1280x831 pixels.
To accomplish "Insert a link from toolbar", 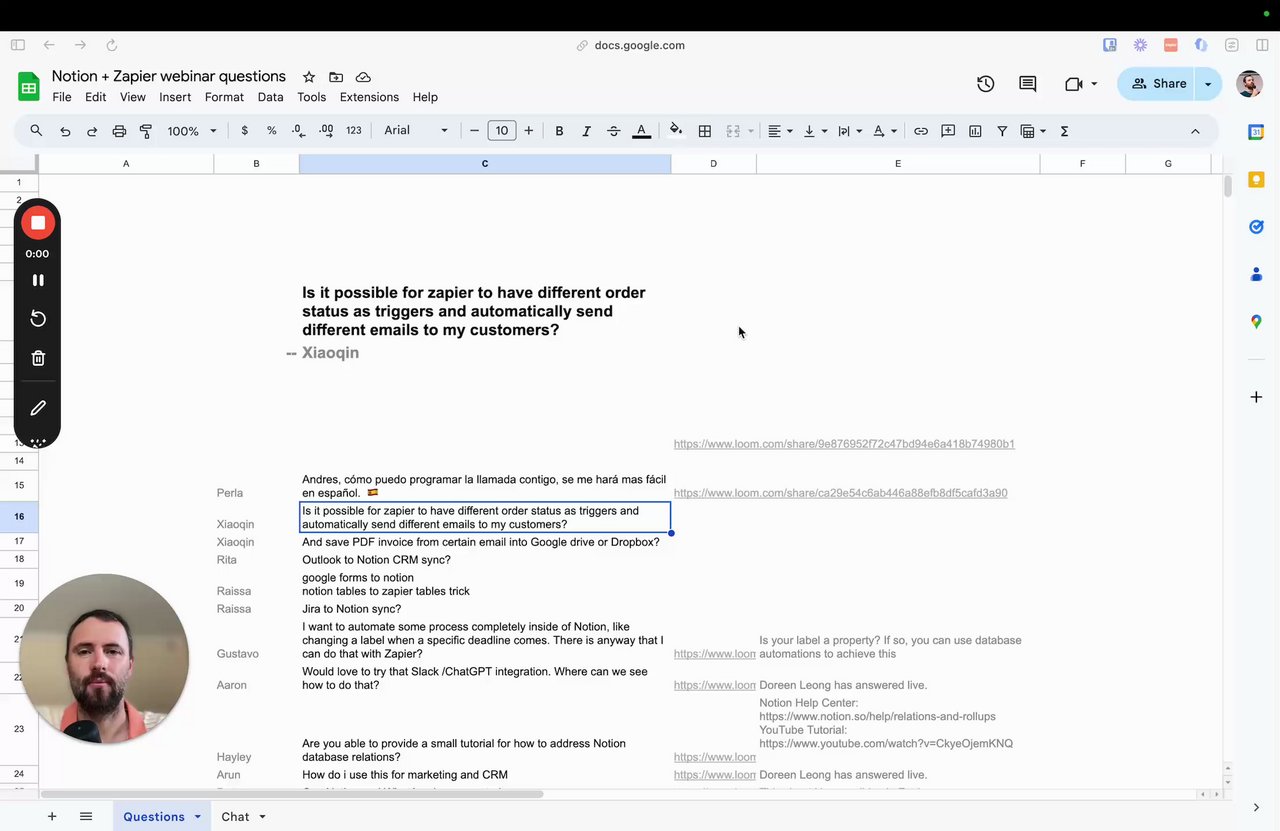I will pyautogui.click(x=921, y=131).
